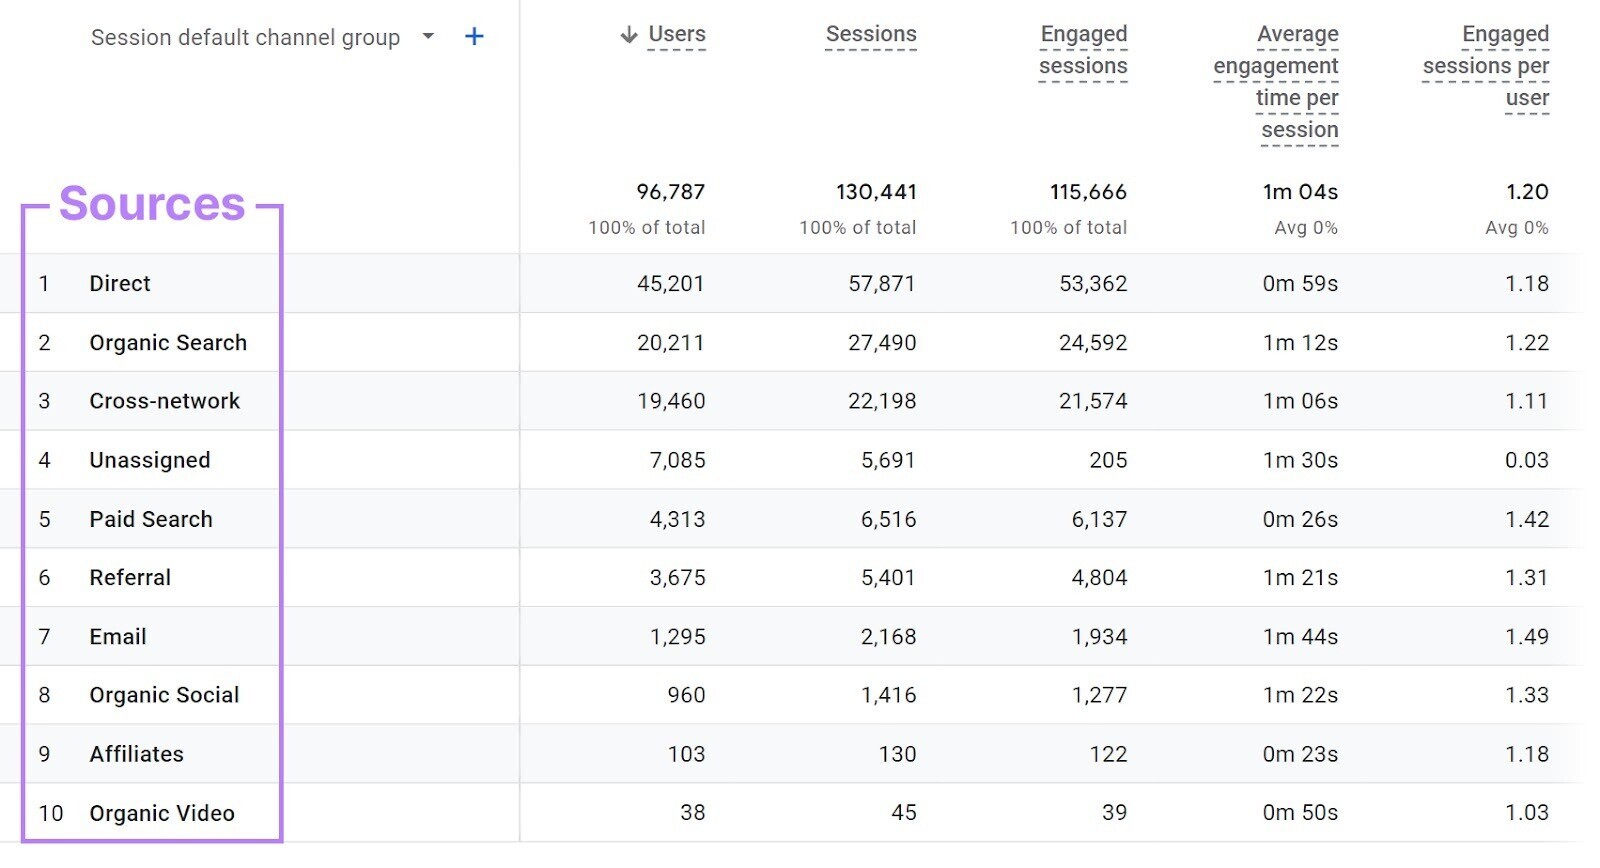
Task: Click Average engagement time per session header
Action: (1276, 82)
